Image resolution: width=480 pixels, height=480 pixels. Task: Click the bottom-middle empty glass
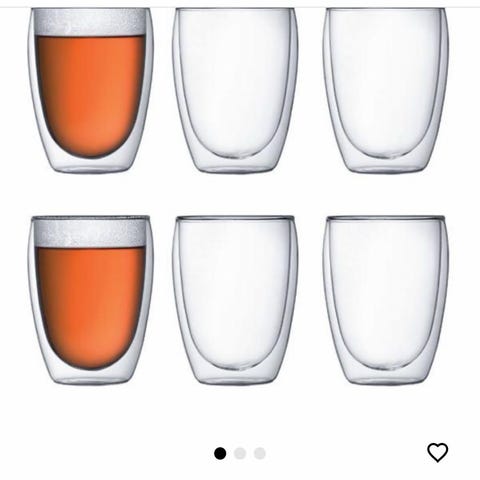coord(235,300)
